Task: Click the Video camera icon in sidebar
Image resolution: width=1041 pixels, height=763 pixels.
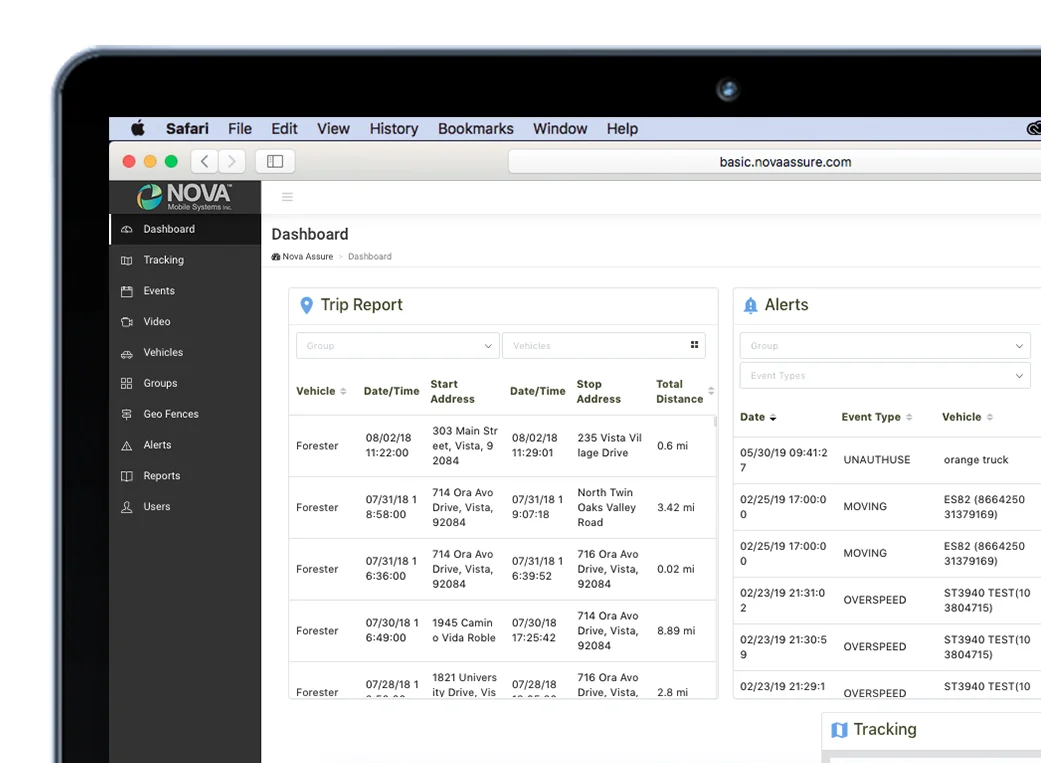Action: 127,321
